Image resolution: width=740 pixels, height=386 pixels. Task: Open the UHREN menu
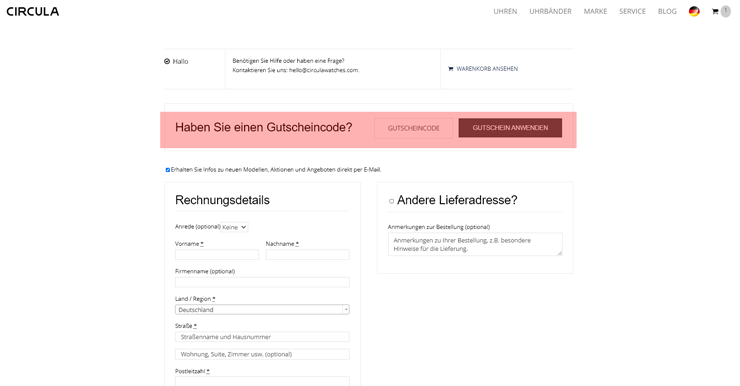pos(505,11)
